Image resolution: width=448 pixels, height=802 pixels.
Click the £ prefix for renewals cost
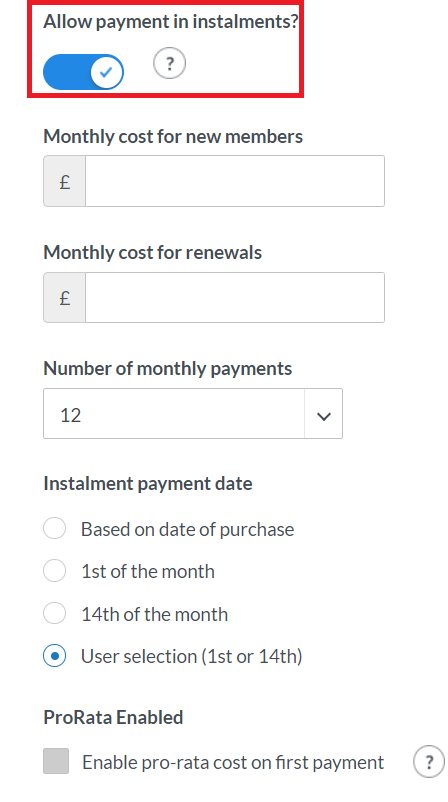click(64, 297)
